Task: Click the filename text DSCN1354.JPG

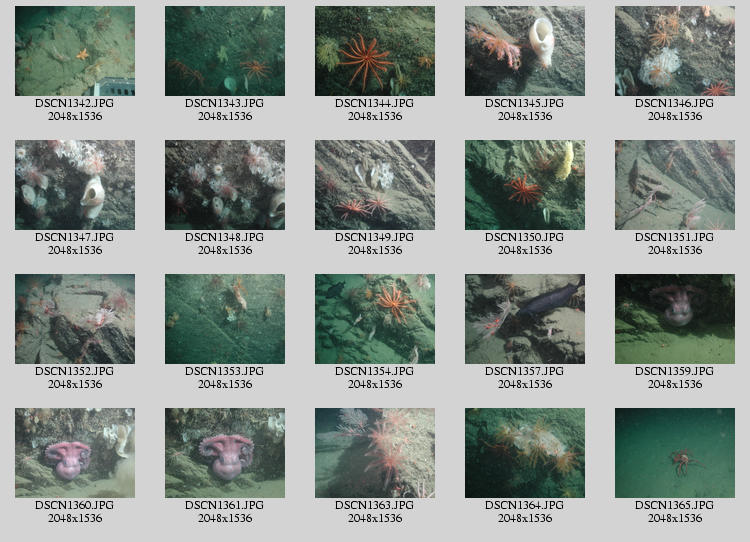Action: [x=375, y=371]
